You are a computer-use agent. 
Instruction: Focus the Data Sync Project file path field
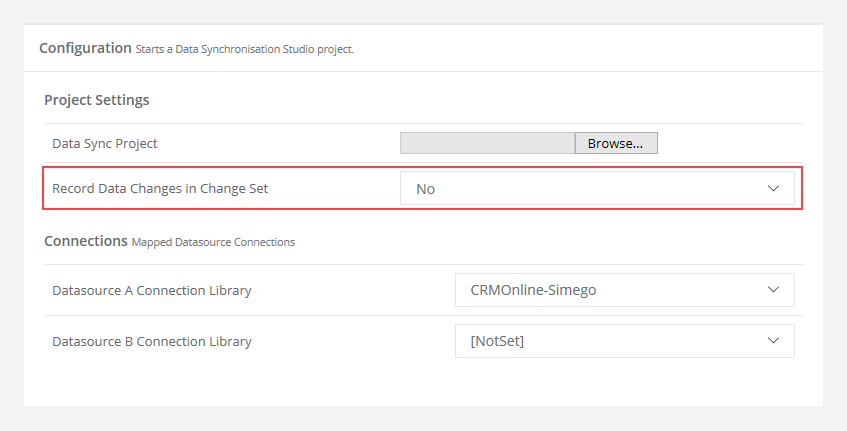click(x=487, y=143)
